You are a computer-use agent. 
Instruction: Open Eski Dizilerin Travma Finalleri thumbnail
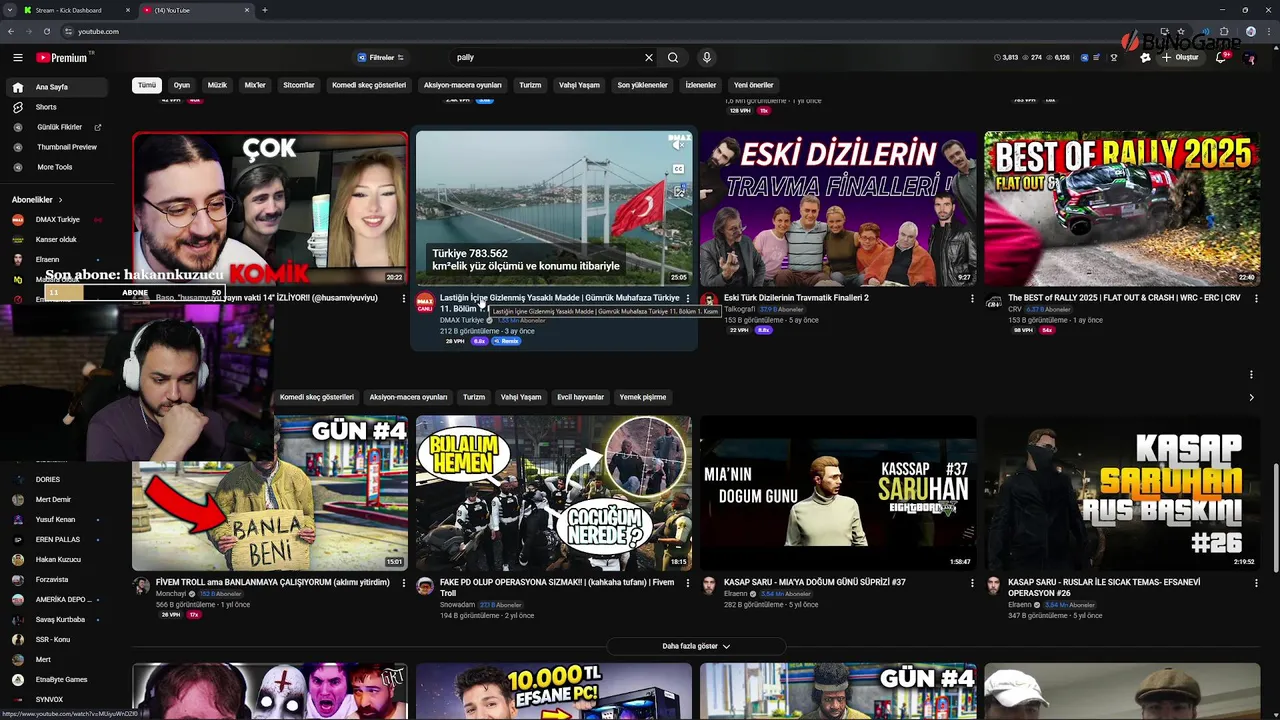pyautogui.click(x=838, y=208)
